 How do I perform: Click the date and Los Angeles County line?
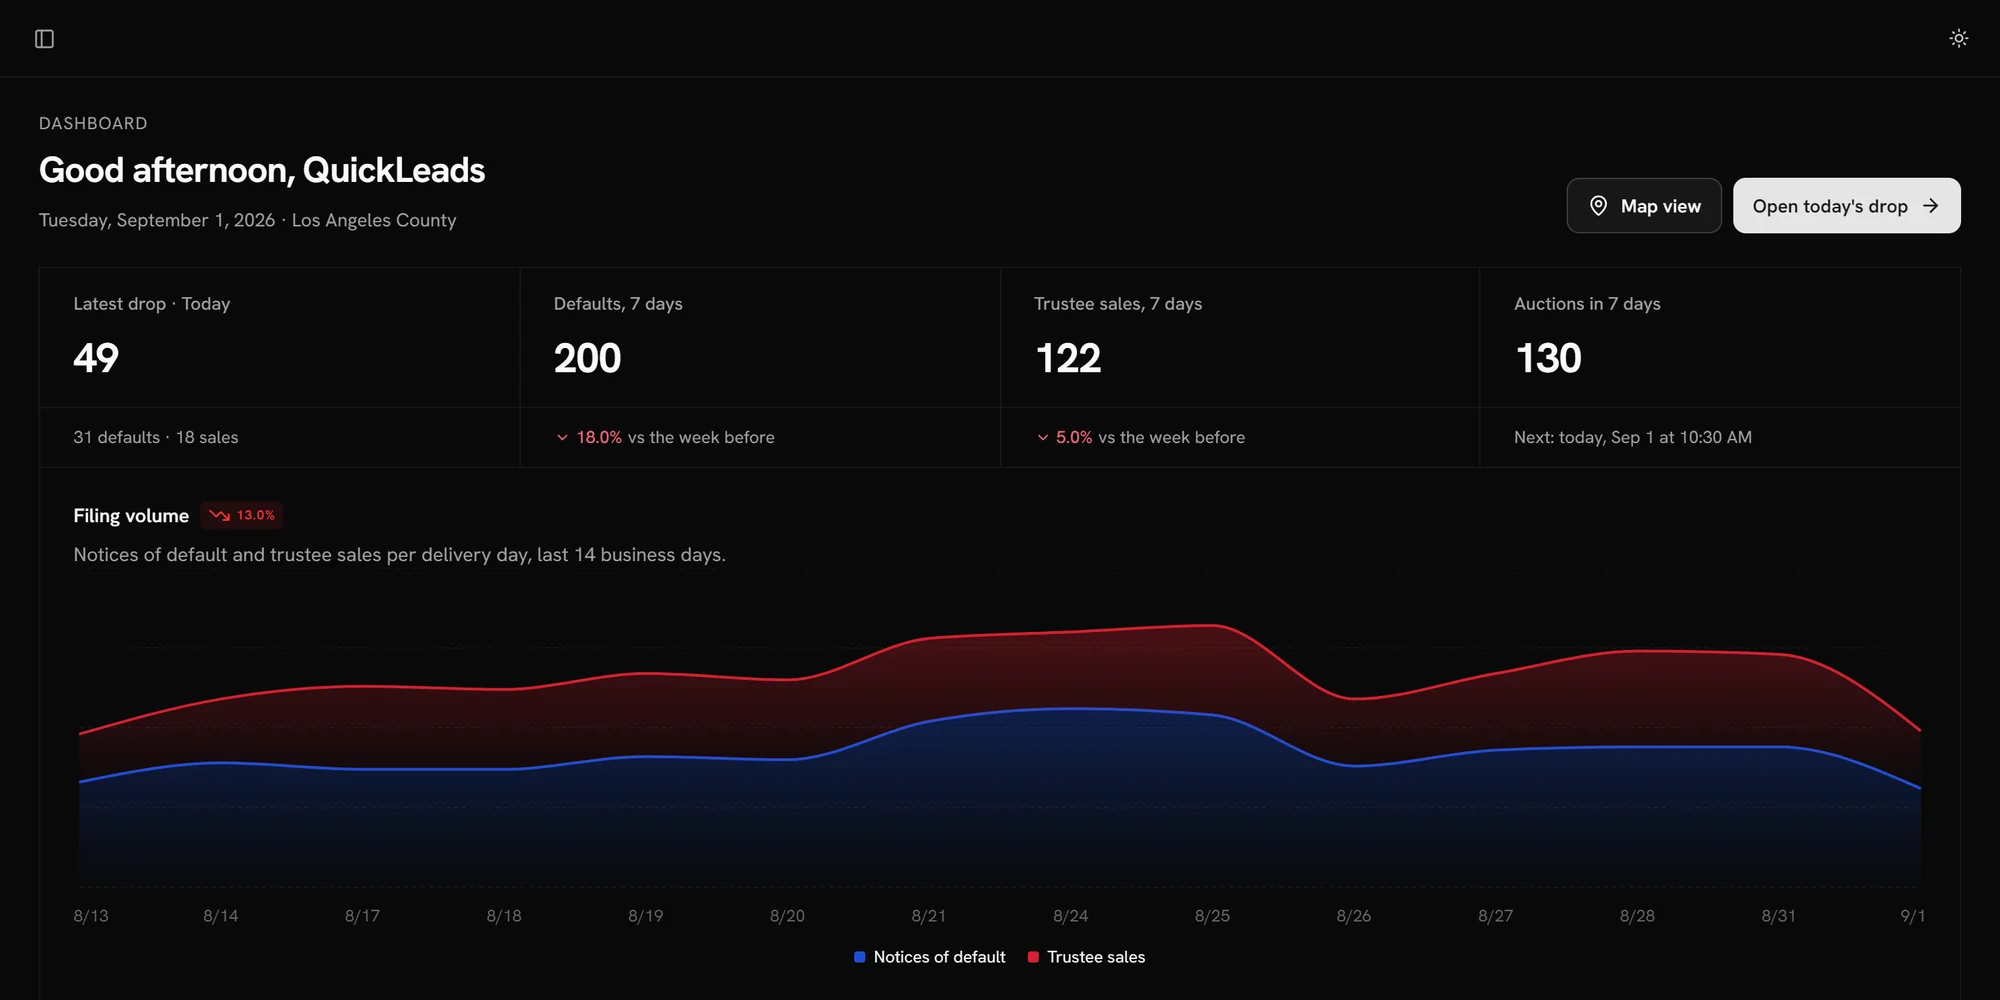[248, 220]
